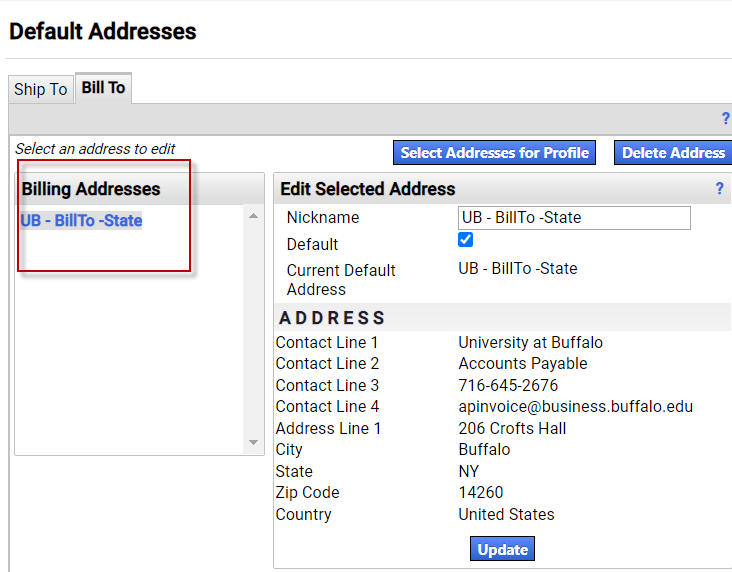Click the Edit Selected Address help icon
Image resolution: width=732 pixels, height=572 pixels.
pyautogui.click(x=719, y=188)
